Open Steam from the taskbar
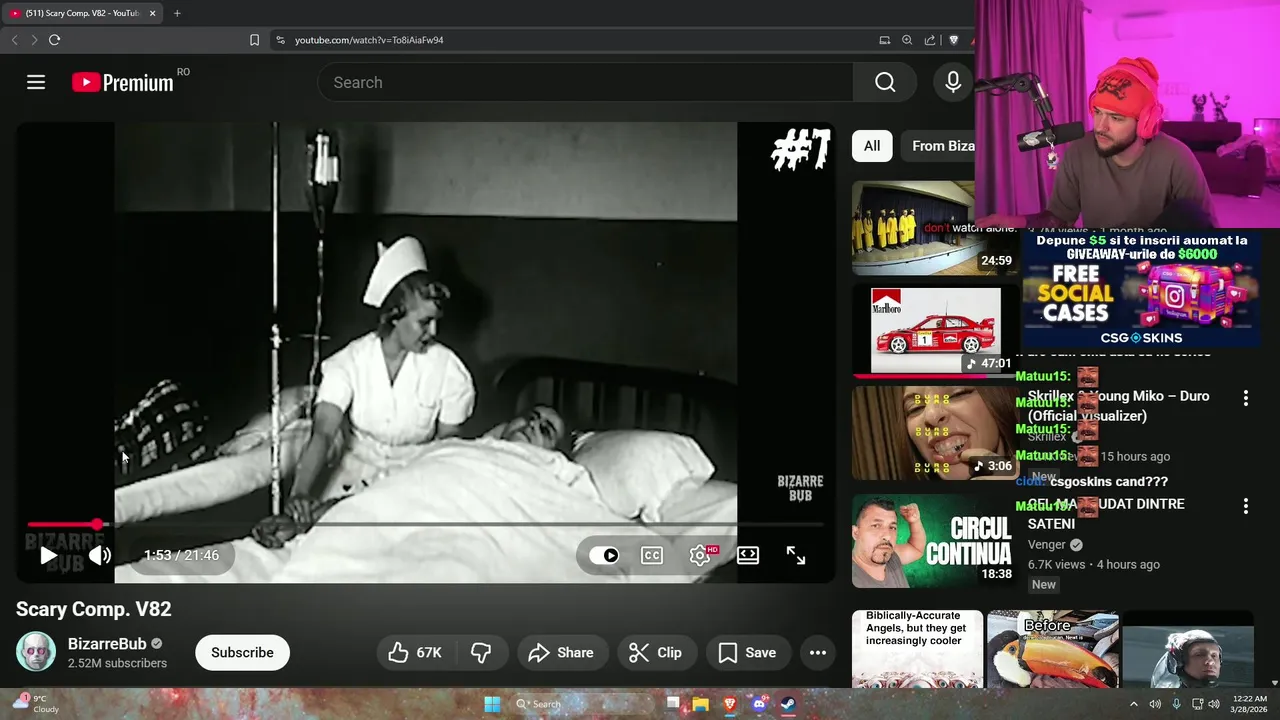The width and height of the screenshot is (1280, 720). tap(788, 704)
